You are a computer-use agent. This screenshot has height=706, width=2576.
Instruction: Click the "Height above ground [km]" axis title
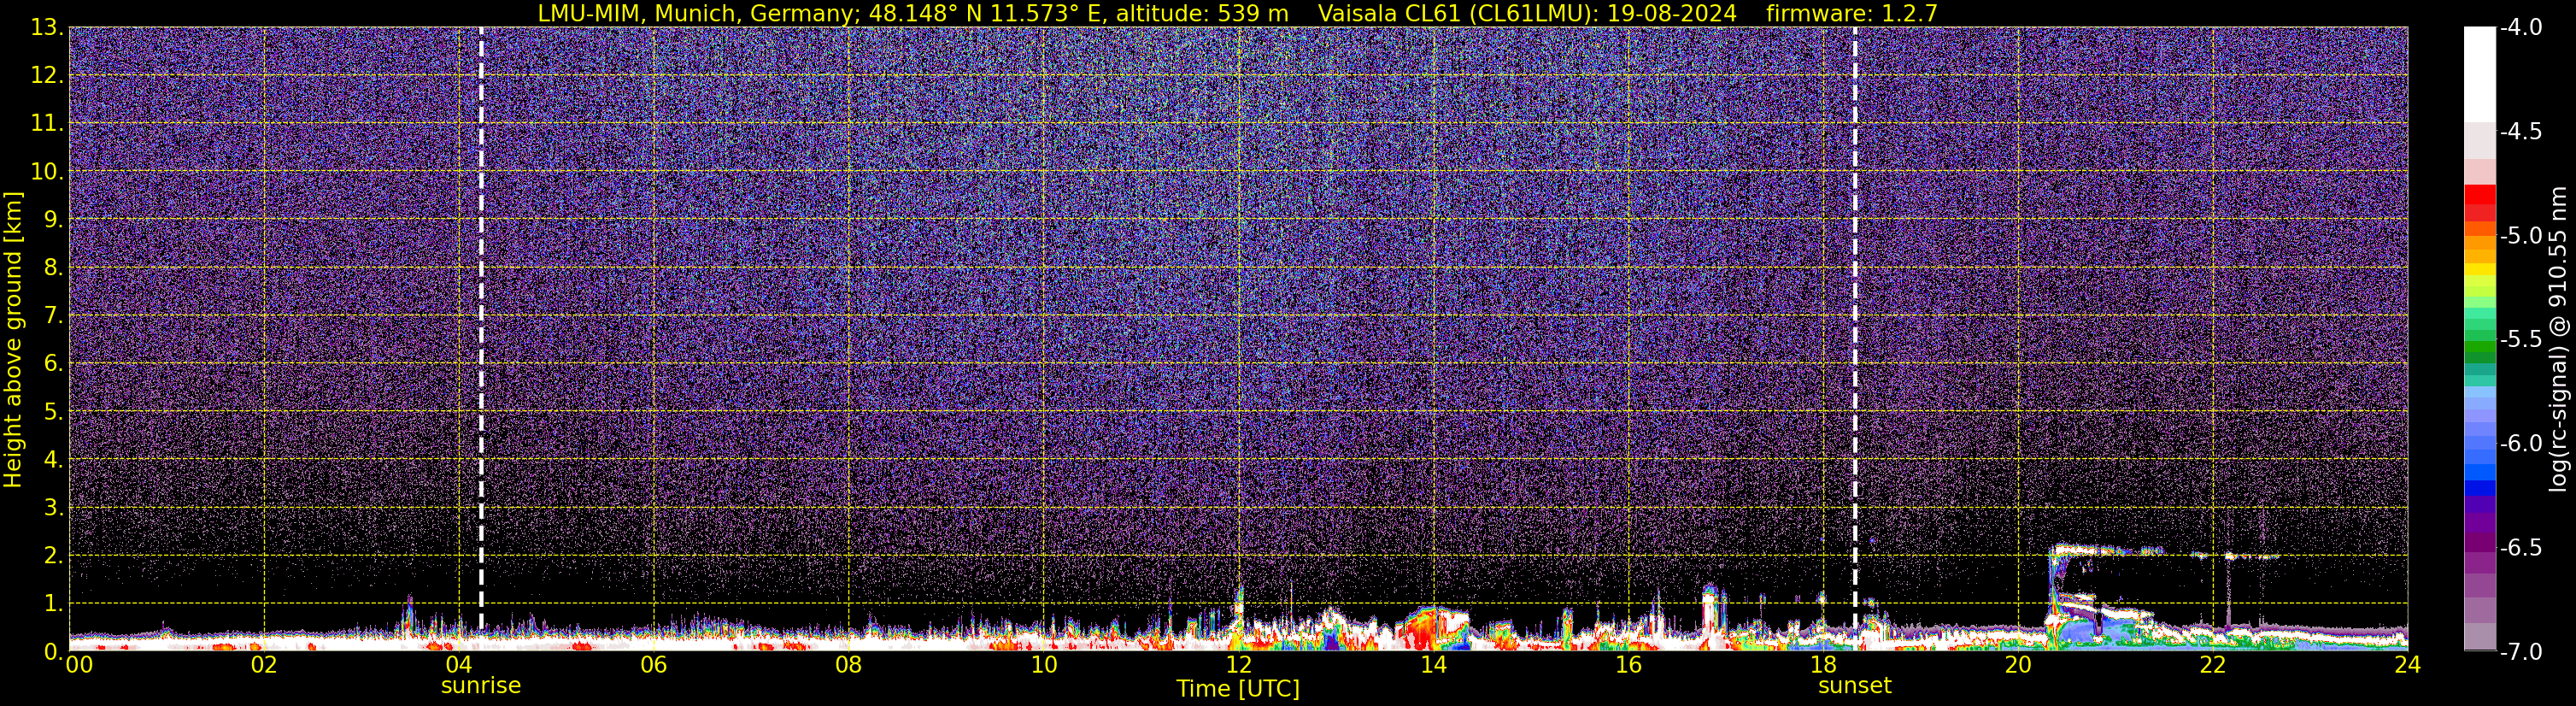point(13,340)
